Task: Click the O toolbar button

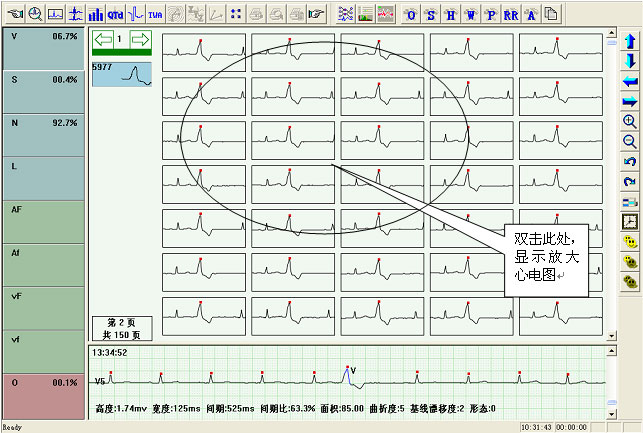Action: pos(410,14)
